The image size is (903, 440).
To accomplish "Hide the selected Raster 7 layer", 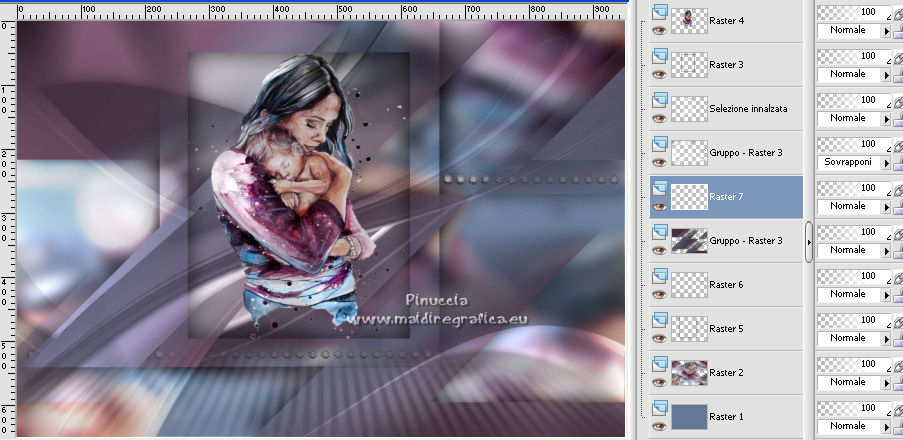I will coord(659,206).
